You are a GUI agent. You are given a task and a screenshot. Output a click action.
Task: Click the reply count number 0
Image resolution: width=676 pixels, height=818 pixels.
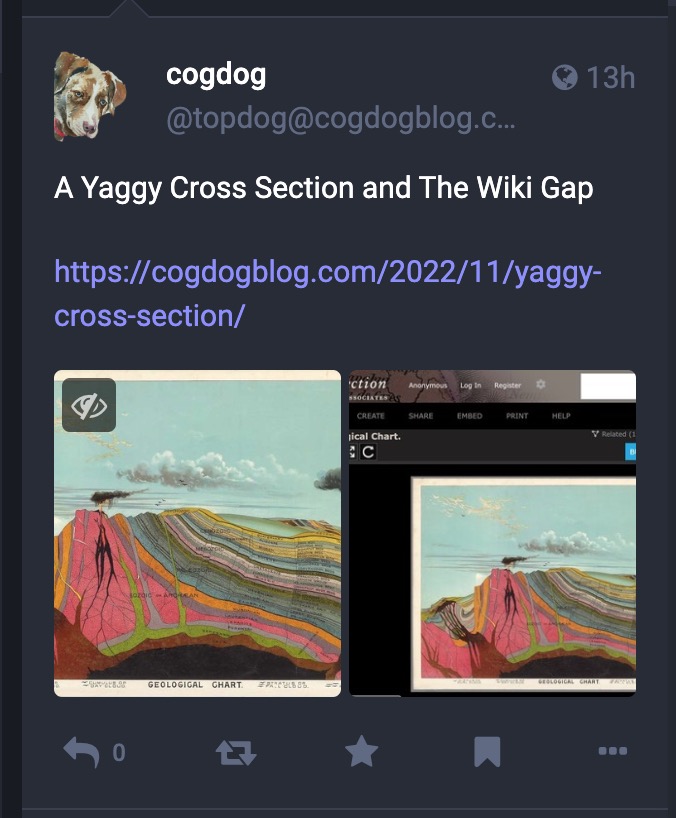119,752
